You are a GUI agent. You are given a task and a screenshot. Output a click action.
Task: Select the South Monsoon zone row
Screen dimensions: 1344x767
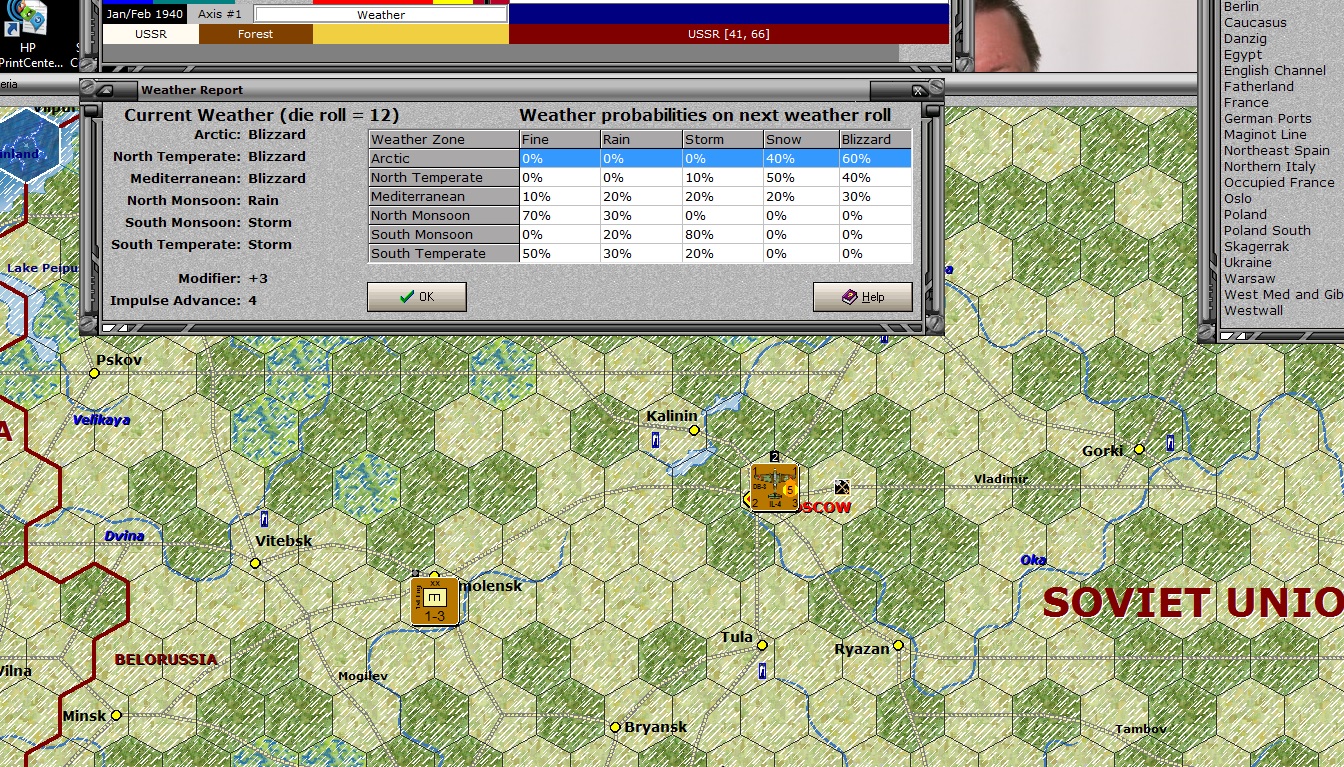coord(640,234)
